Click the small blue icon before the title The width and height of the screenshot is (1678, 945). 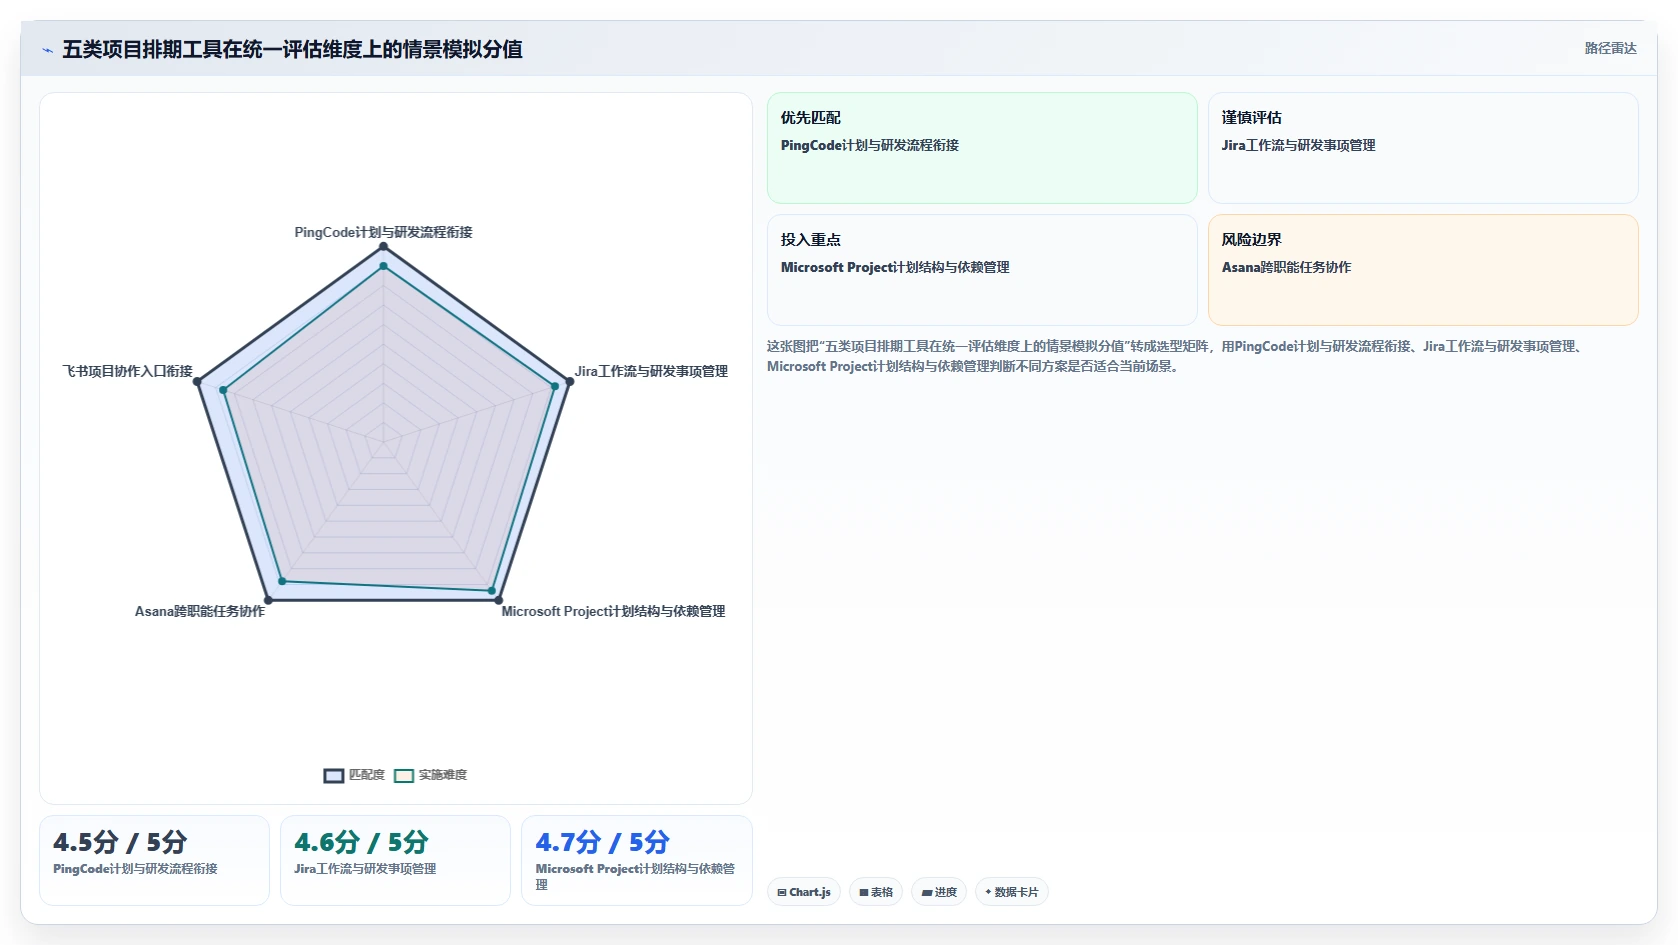[47, 50]
